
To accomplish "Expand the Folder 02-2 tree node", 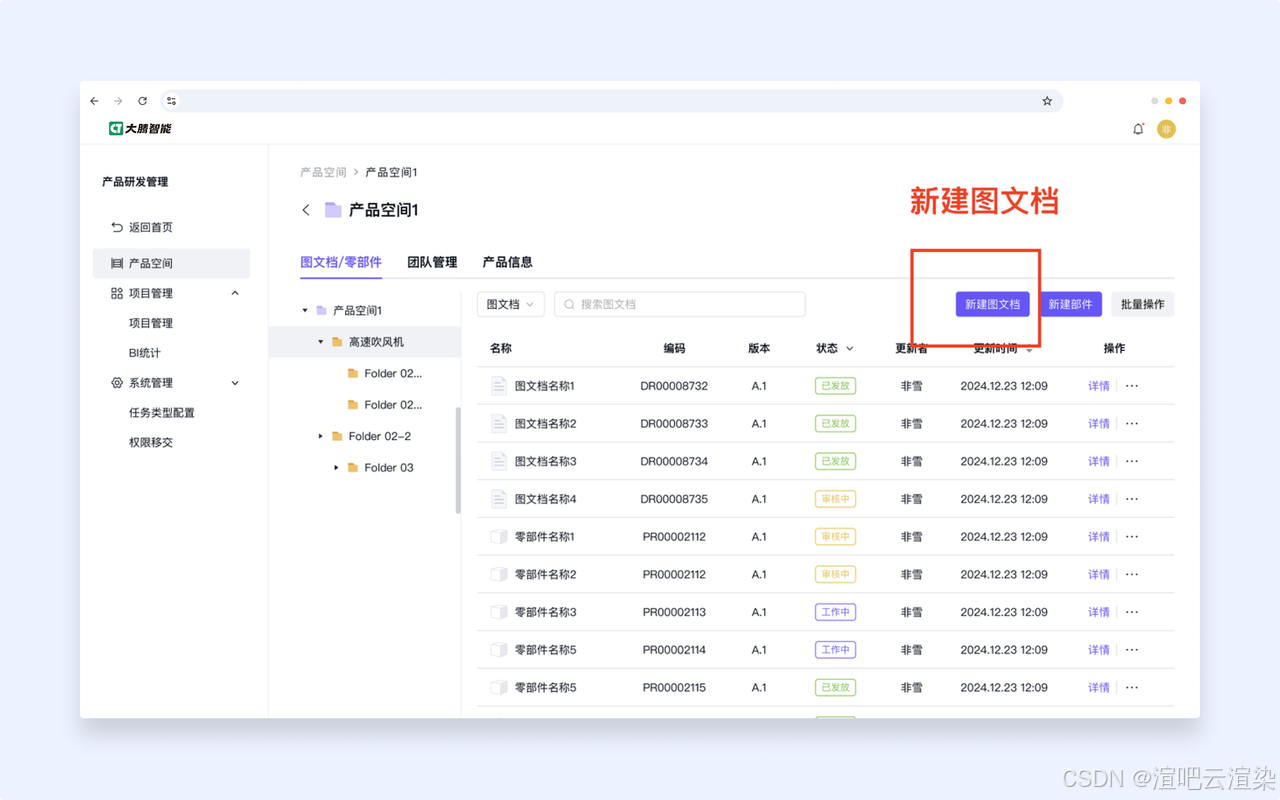I will pos(321,436).
